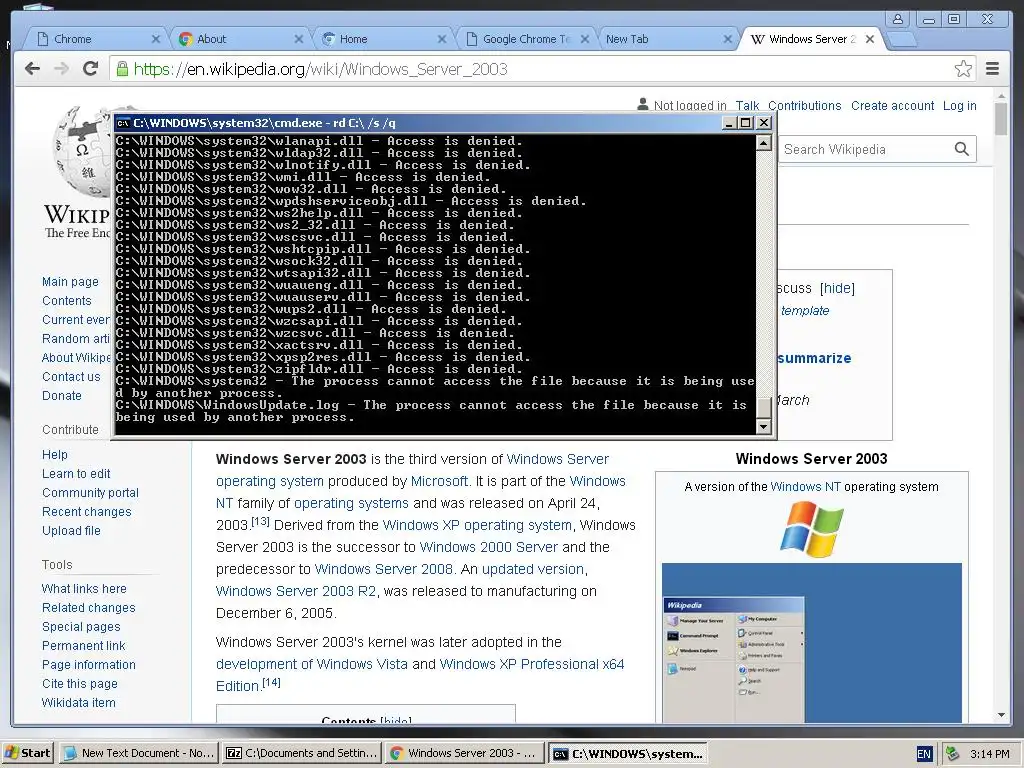The width and height of the screenshot is (1024, 768).
Task: Go back with Chrome's back arrow
Action: [32, 69]
